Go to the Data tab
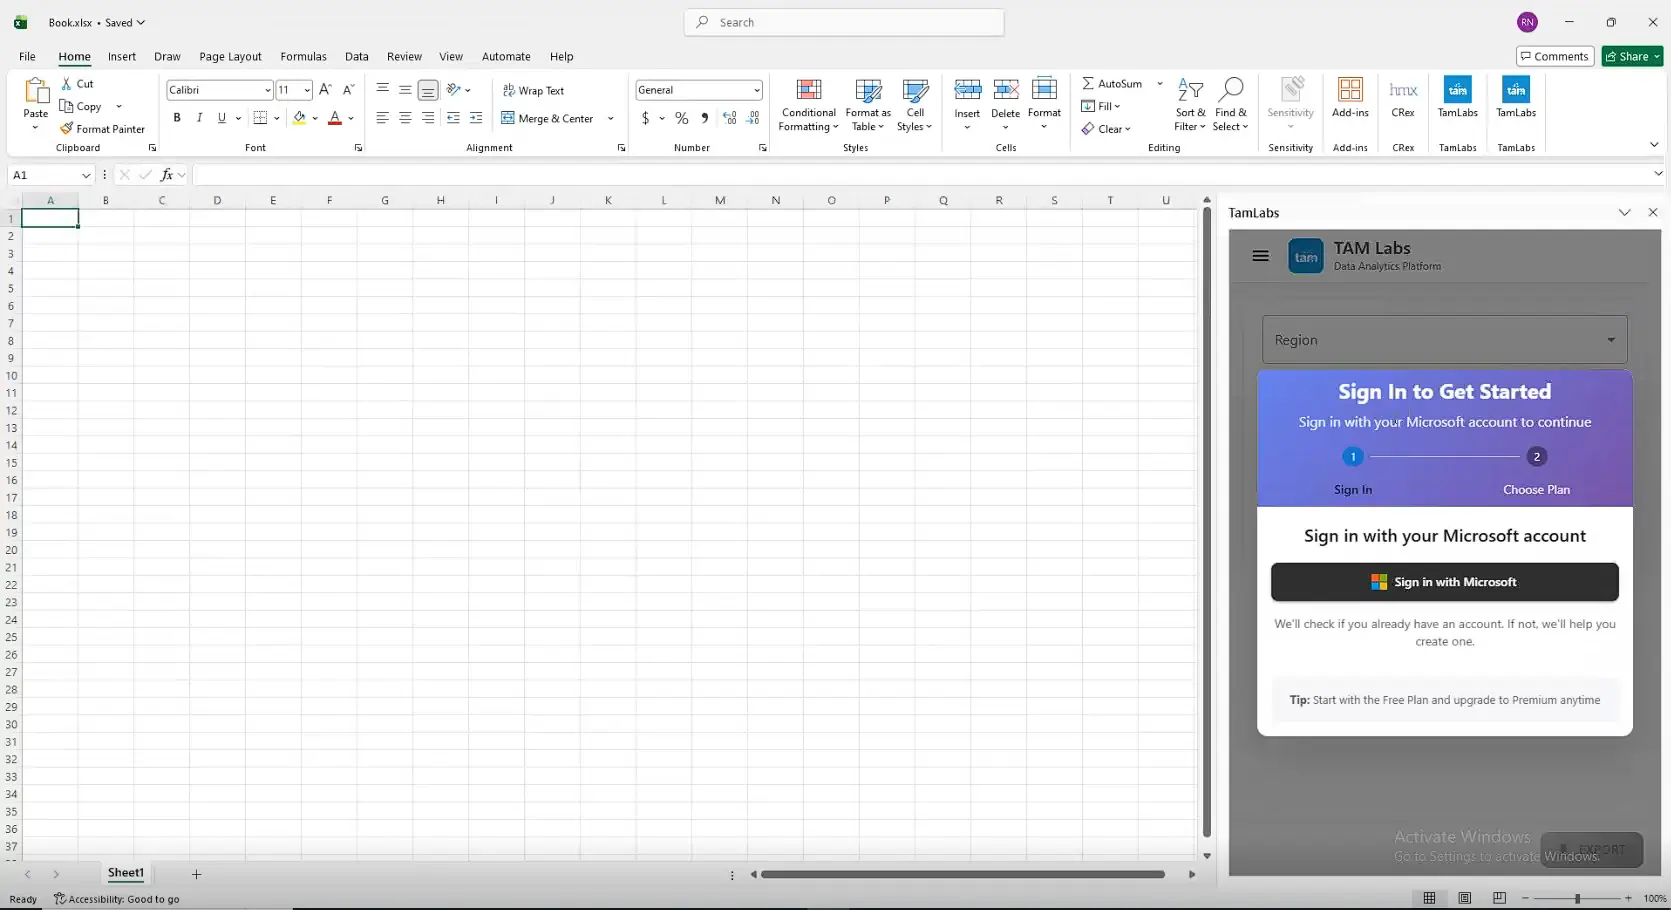The height and width of the screenshot is (910, 1671). [357, 56]
